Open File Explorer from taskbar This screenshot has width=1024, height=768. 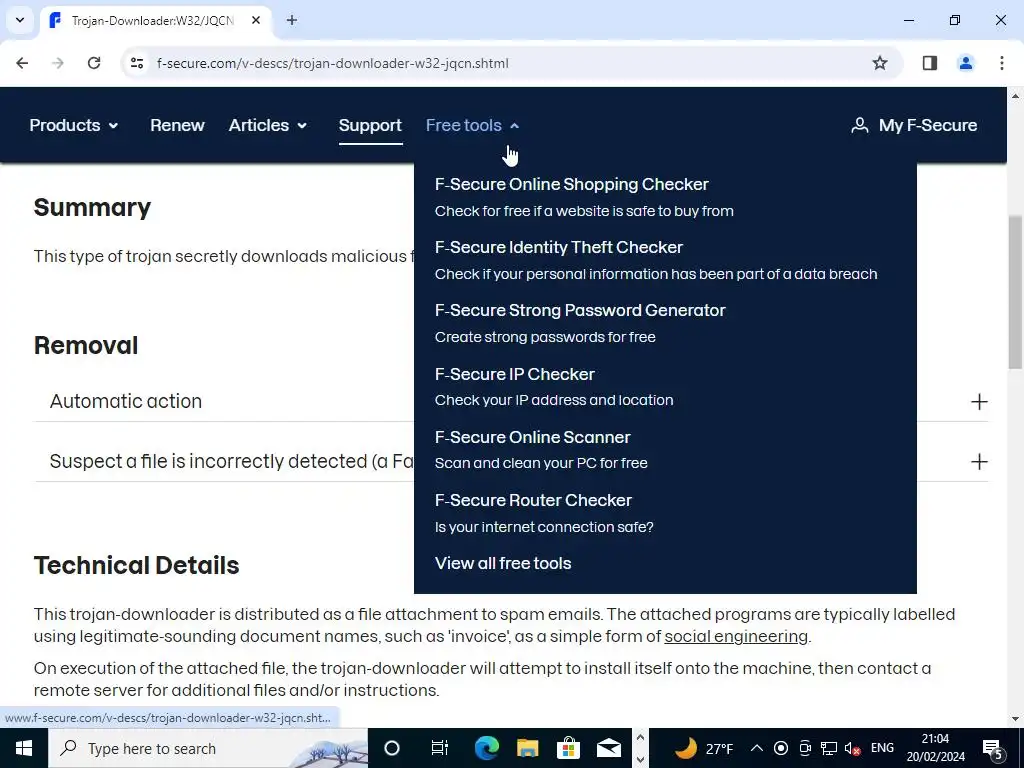pos(528,748)
